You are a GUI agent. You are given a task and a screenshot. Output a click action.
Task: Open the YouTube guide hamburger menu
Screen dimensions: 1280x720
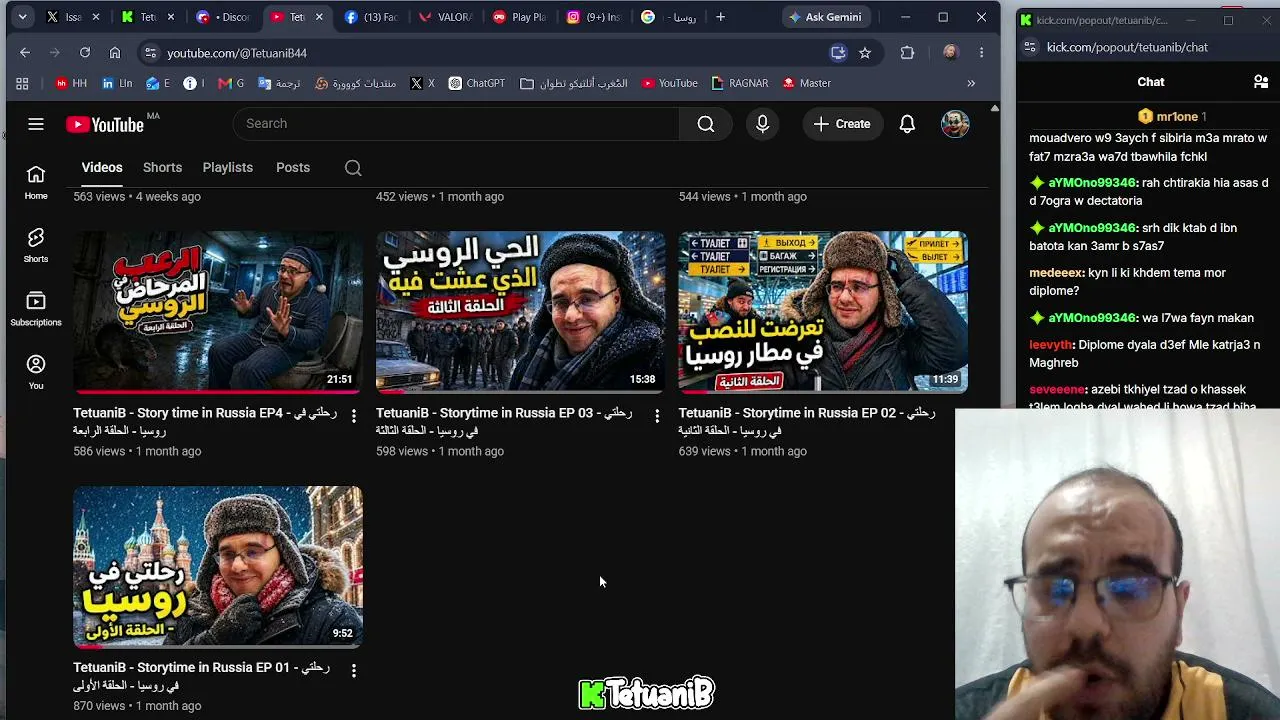[x=36, y=124]
